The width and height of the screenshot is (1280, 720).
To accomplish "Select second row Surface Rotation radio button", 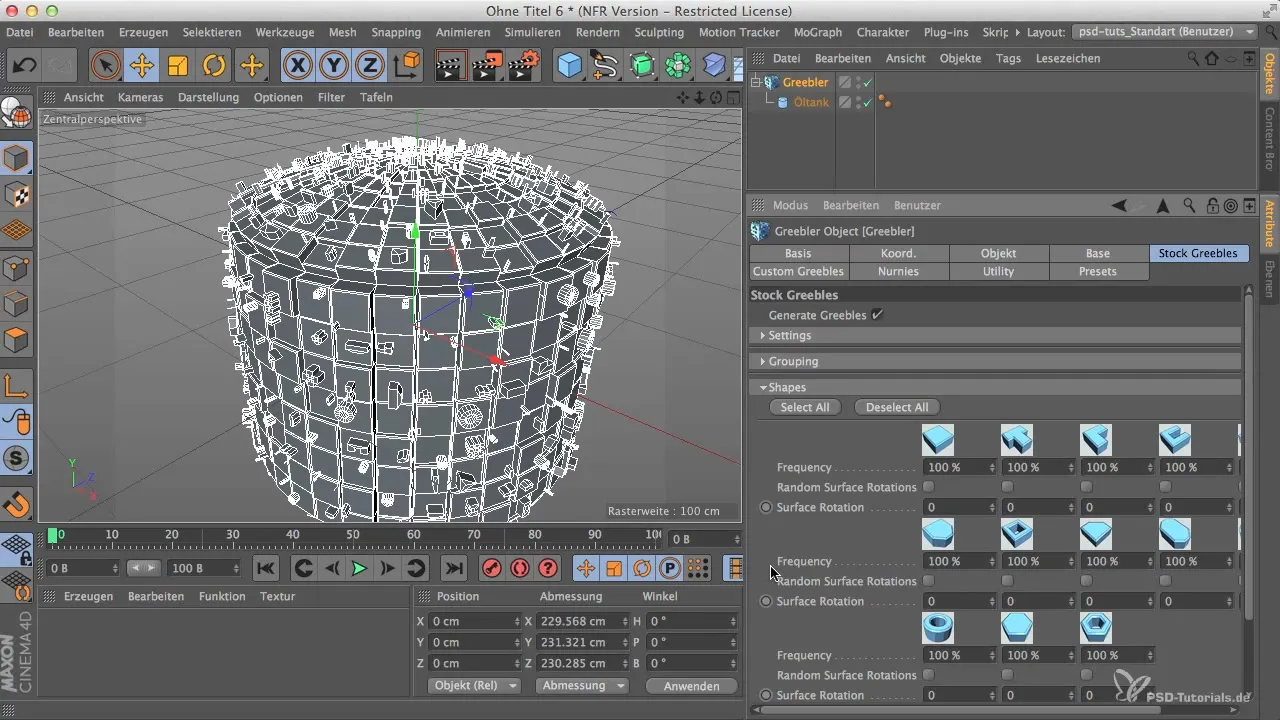I will click(x=766, y=601).
